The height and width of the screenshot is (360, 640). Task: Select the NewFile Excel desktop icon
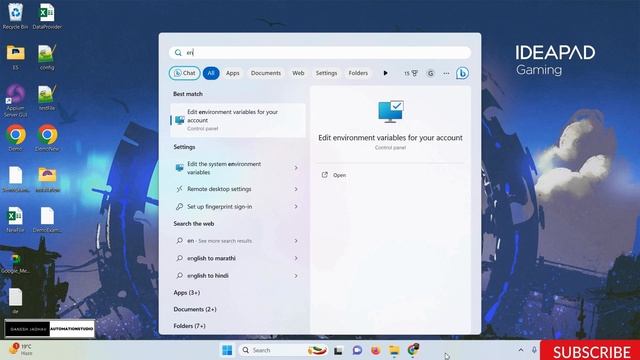point(16,219)
